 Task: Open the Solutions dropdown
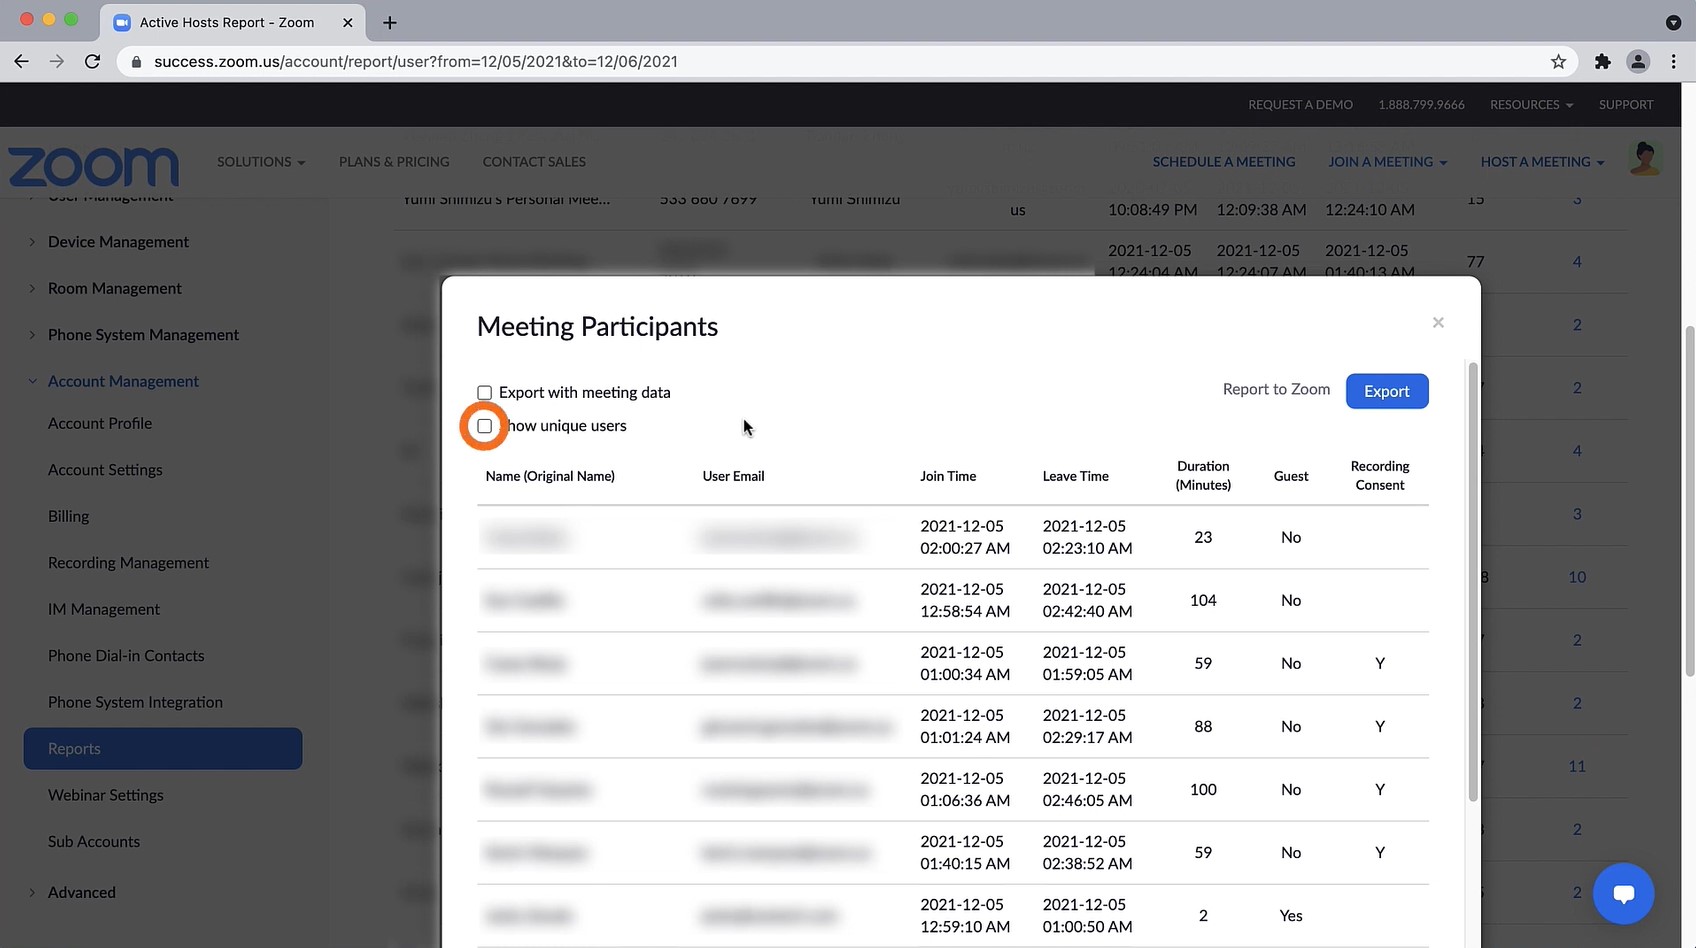pos(261,162)
